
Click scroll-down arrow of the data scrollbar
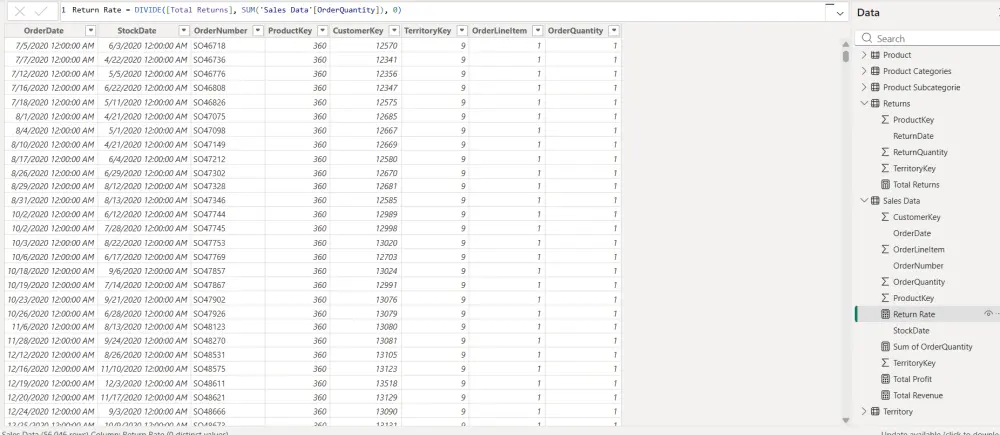[x=846, y=420]
